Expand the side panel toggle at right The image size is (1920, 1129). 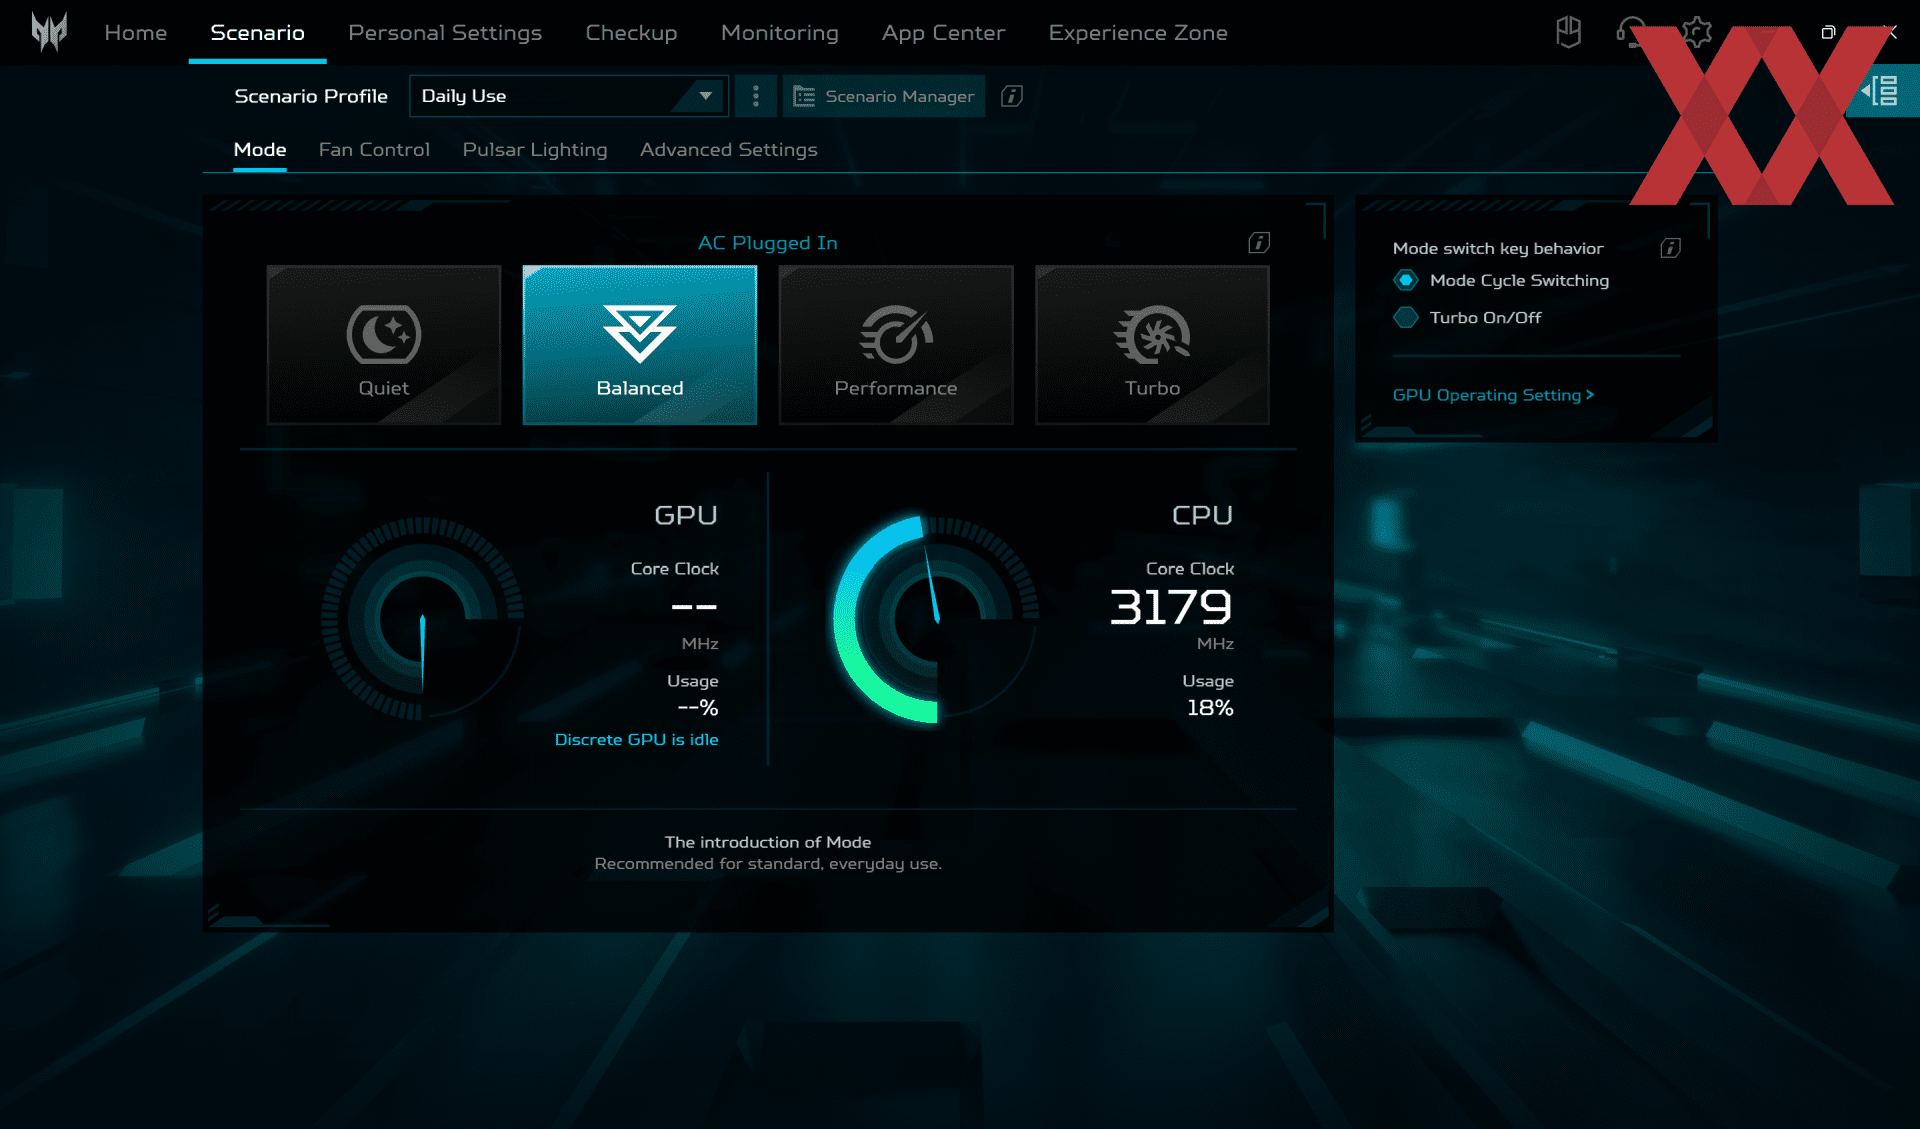tap(1882, 91)
